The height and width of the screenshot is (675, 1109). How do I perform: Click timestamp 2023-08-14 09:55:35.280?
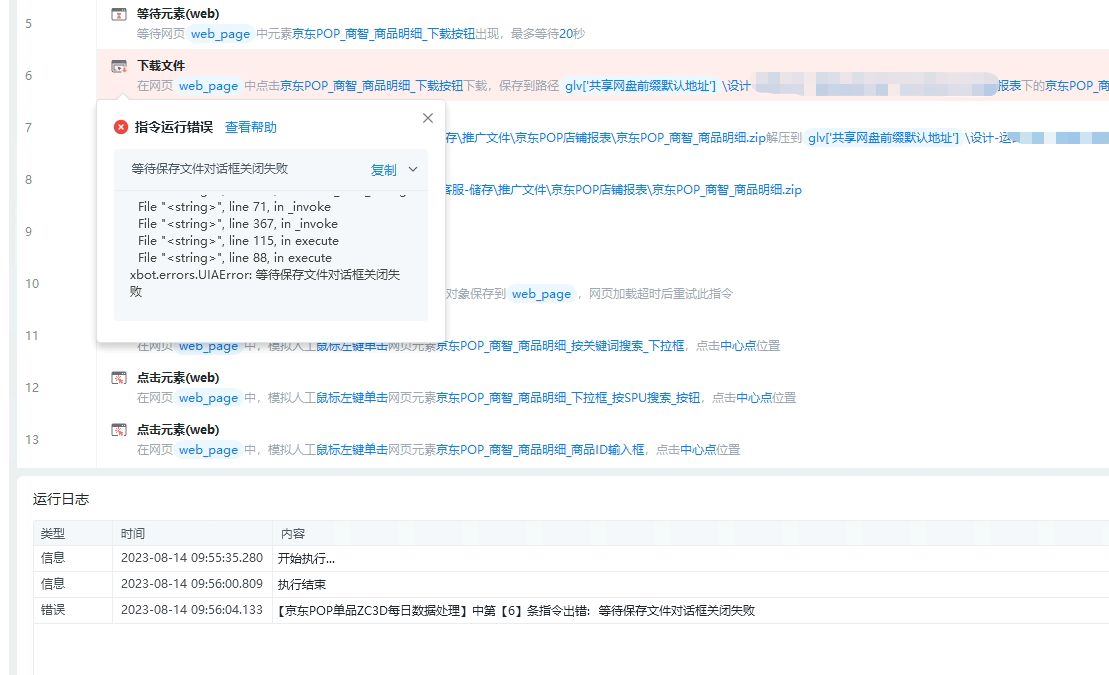[192, 558]
